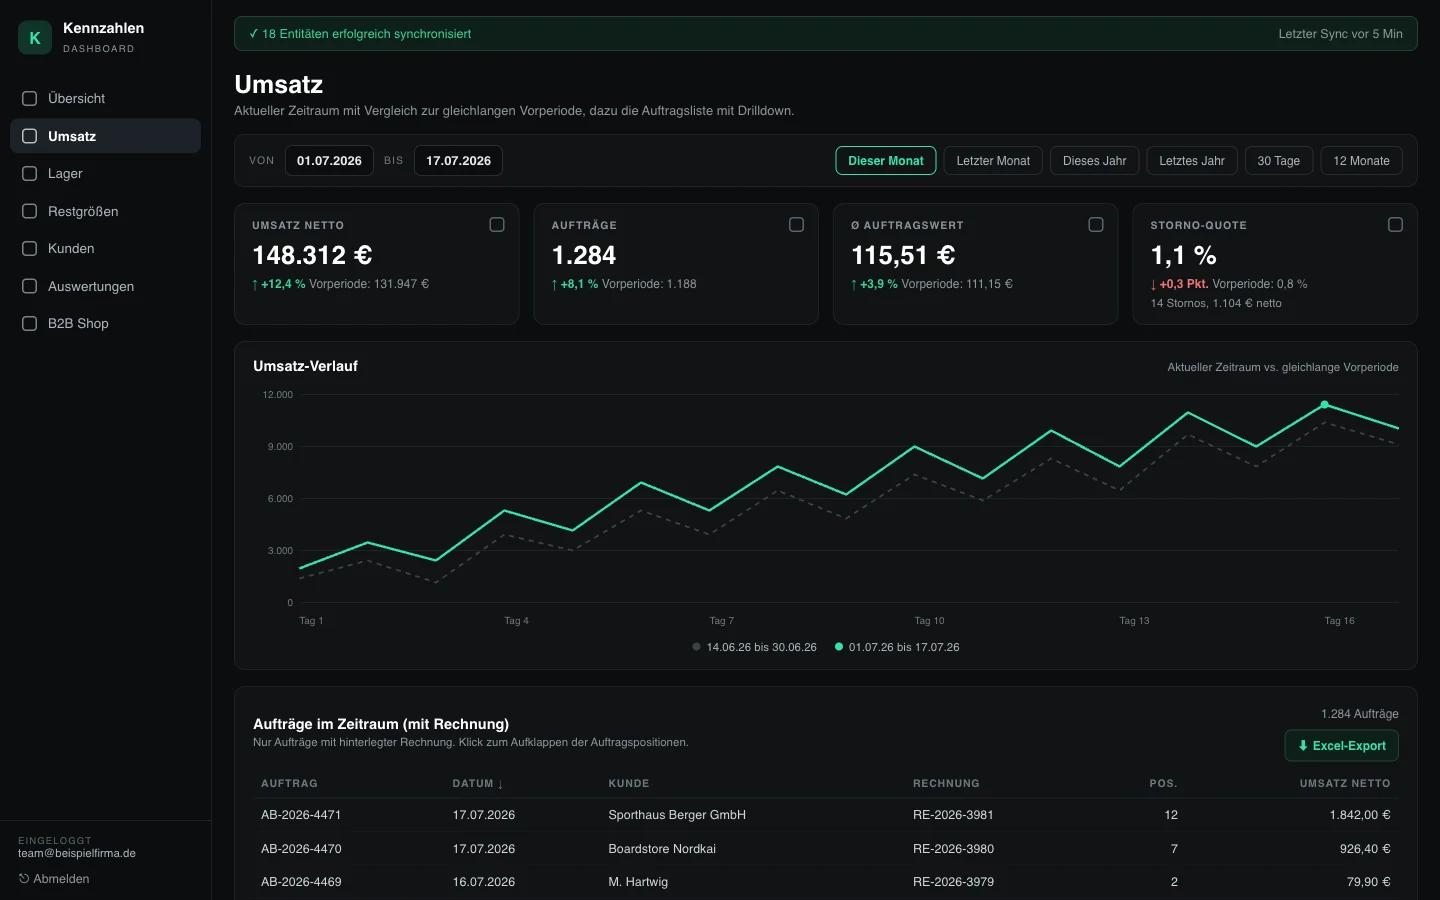Image resolution: width=1440 pixels, height=900 pixels.
Task: Export orders with Excel-Export button
Action: (x=1342, y=746)
